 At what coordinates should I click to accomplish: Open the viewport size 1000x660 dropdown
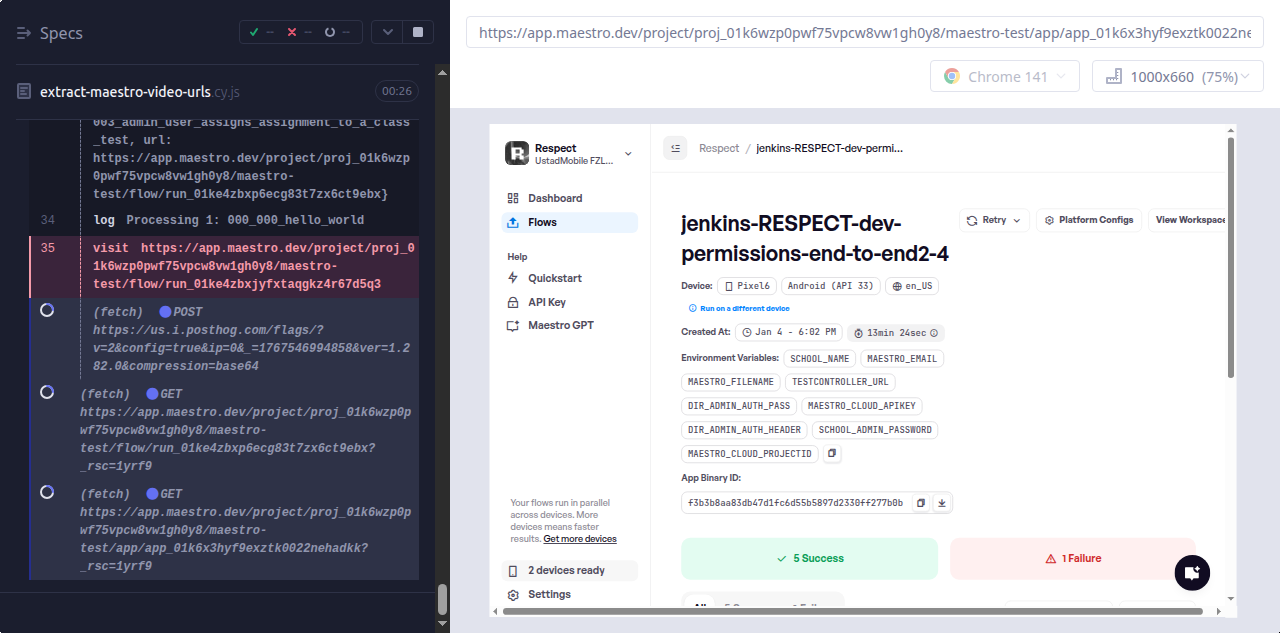pyautogui.click(x=1177, y=77)
